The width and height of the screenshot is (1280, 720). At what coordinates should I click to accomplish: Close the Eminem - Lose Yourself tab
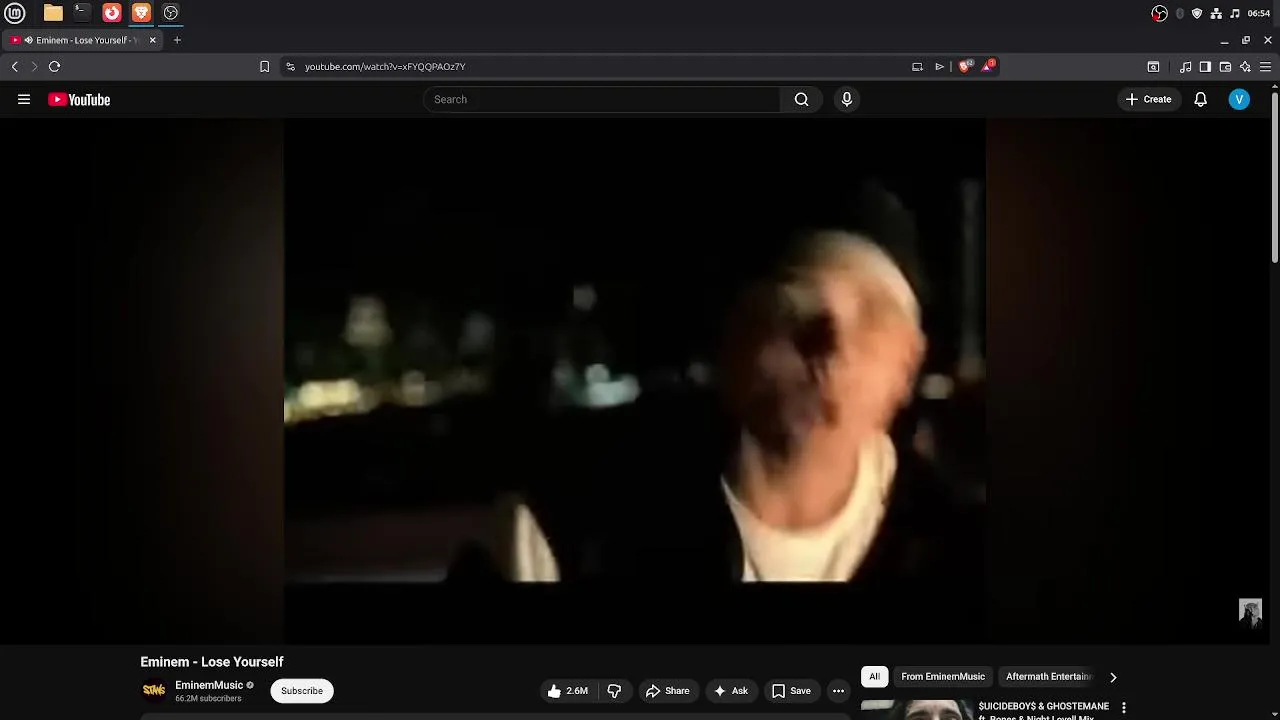[152, 40]
